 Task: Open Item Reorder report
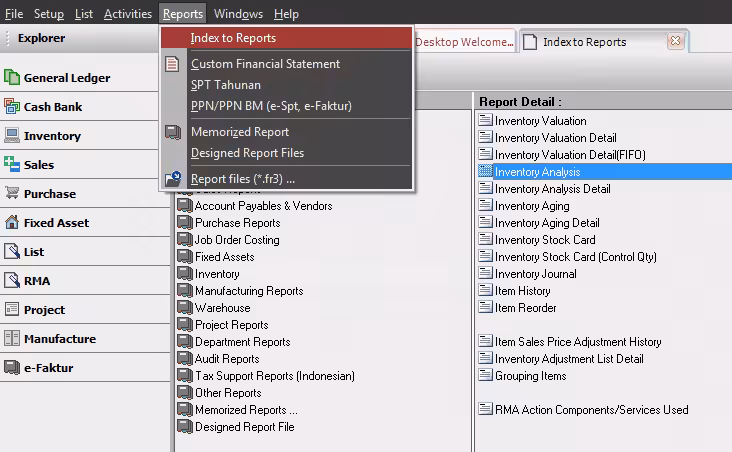click(x=526, y=308)
